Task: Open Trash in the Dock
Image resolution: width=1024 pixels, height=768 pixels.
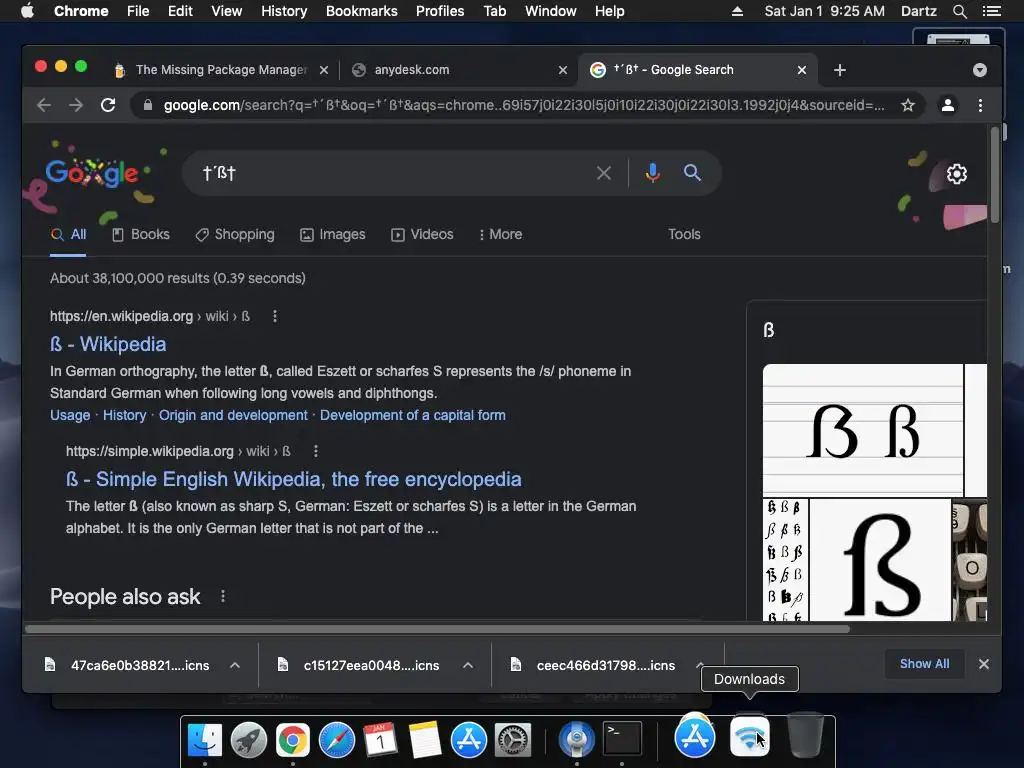Action: [805, 735]
